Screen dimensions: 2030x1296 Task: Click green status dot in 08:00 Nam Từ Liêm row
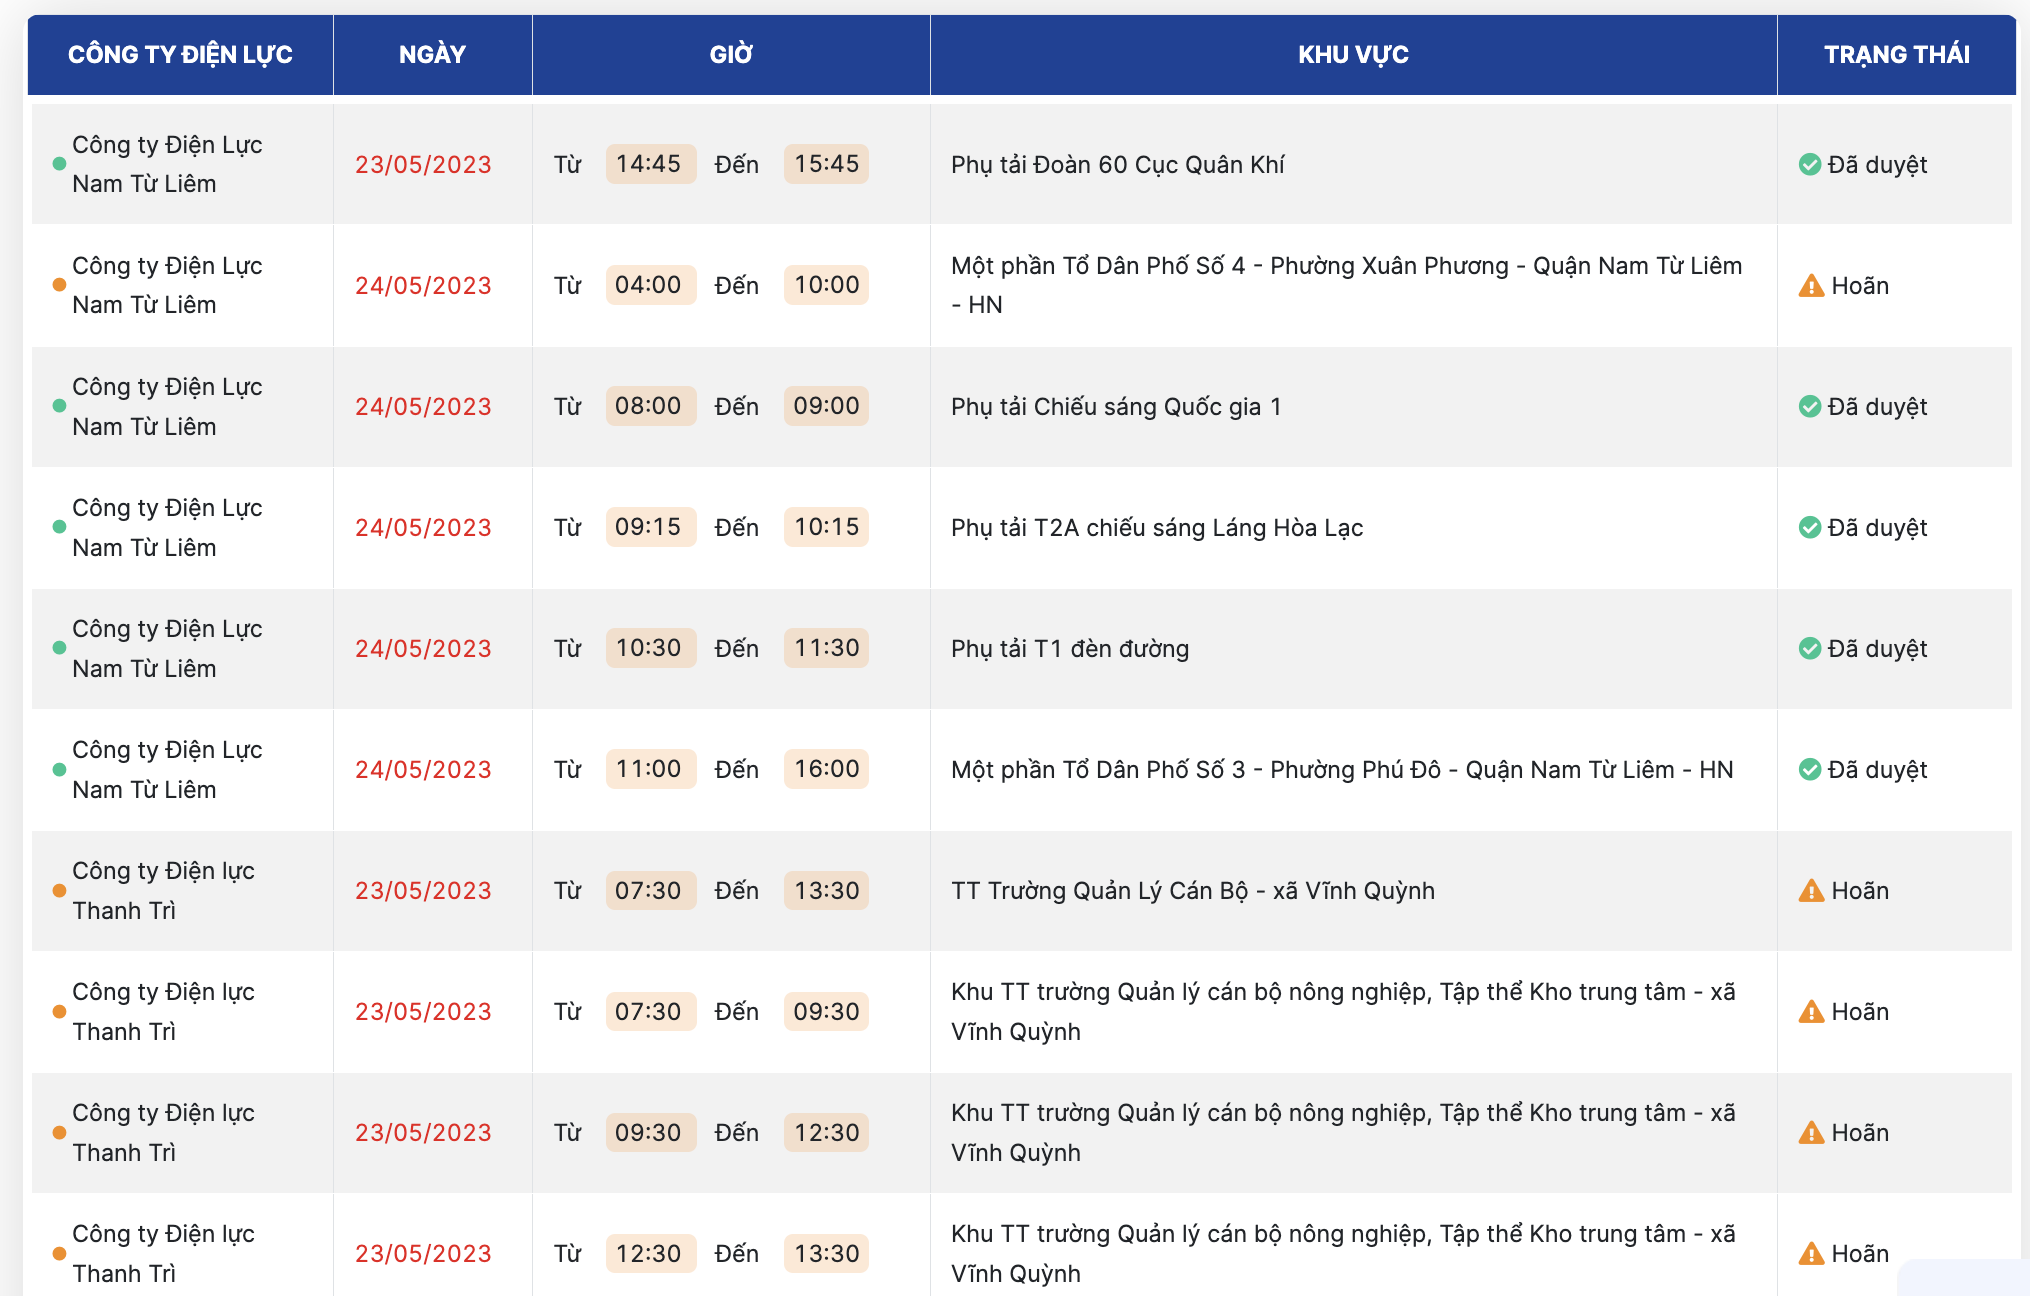pos(59,406)
